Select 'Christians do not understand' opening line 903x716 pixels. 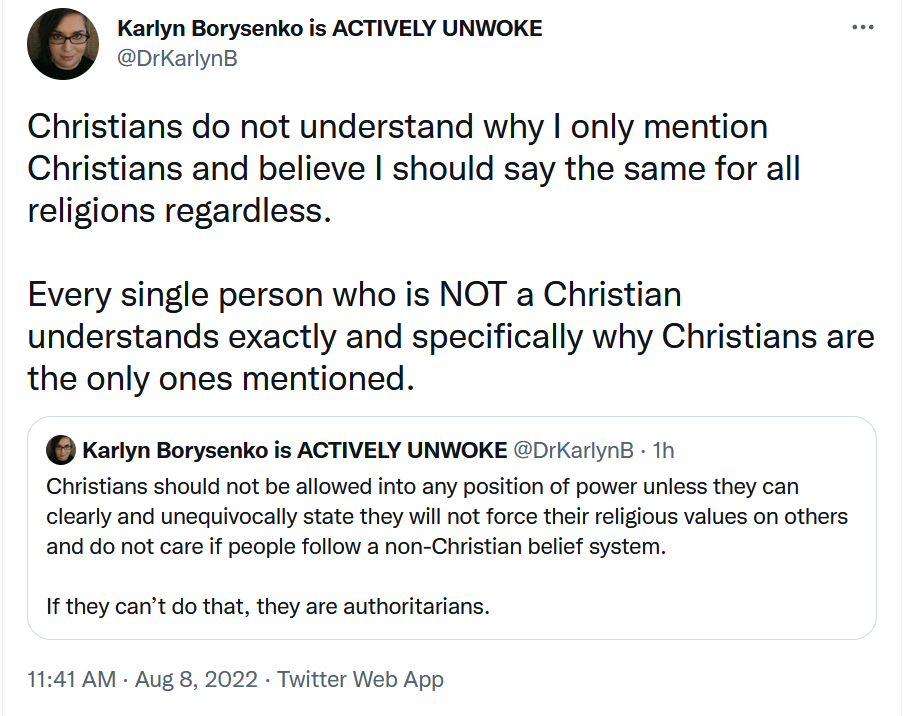397,127
